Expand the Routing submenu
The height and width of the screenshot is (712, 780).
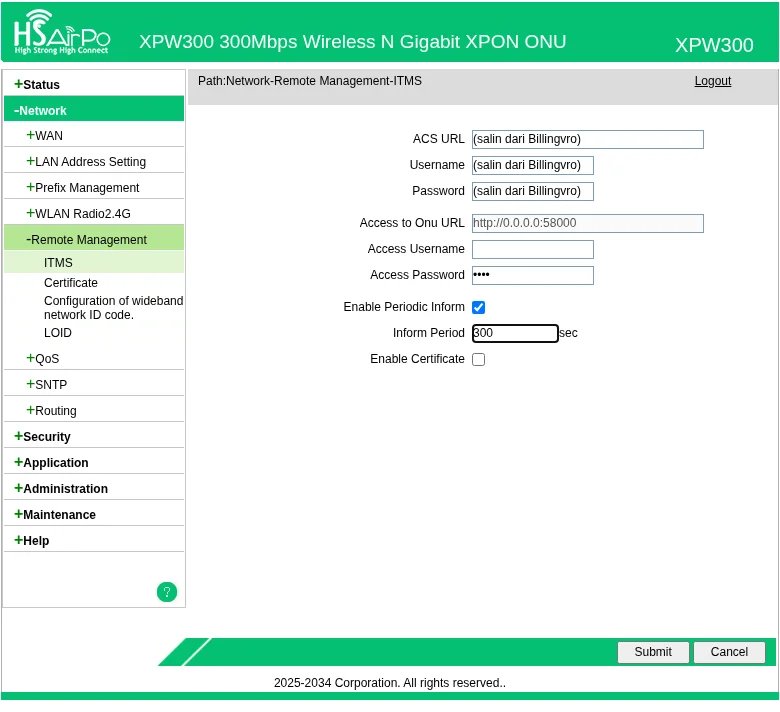click(94, 410)
